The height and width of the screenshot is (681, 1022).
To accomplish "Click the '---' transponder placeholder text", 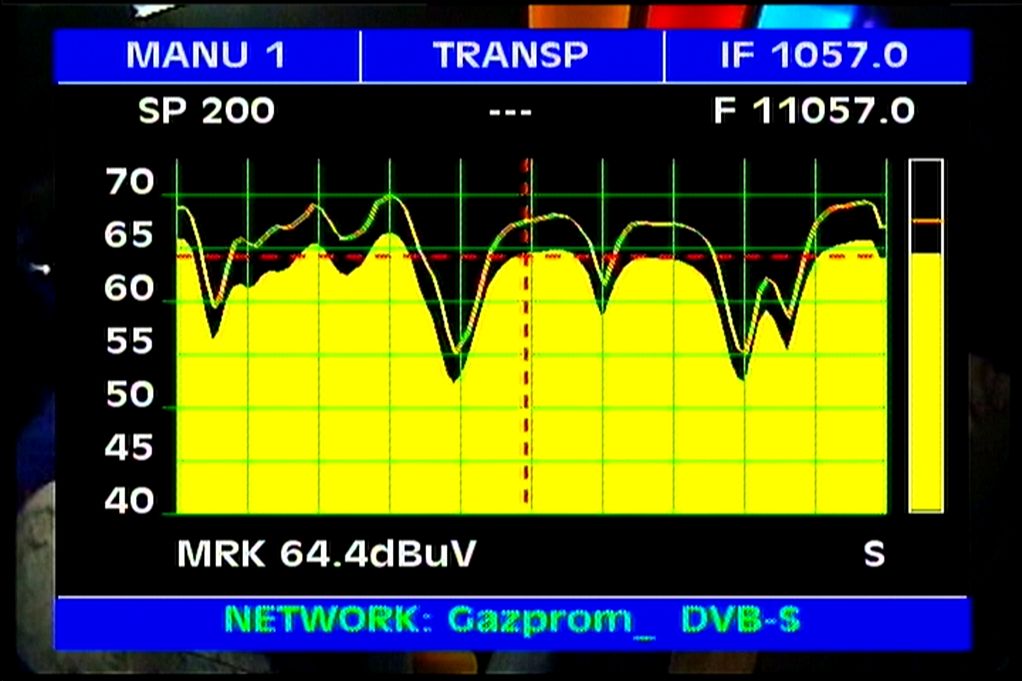I will [x=511, y=112].
